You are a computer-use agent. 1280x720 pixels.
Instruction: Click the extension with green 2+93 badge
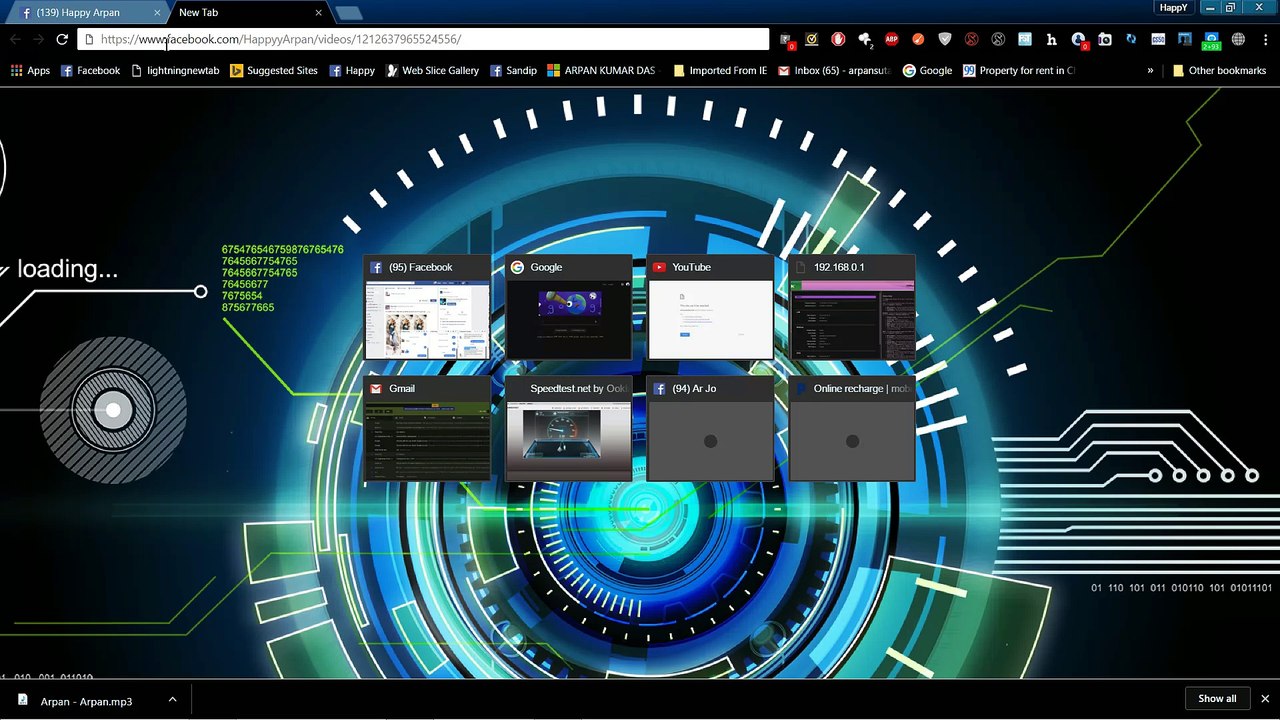[1211, 40]
